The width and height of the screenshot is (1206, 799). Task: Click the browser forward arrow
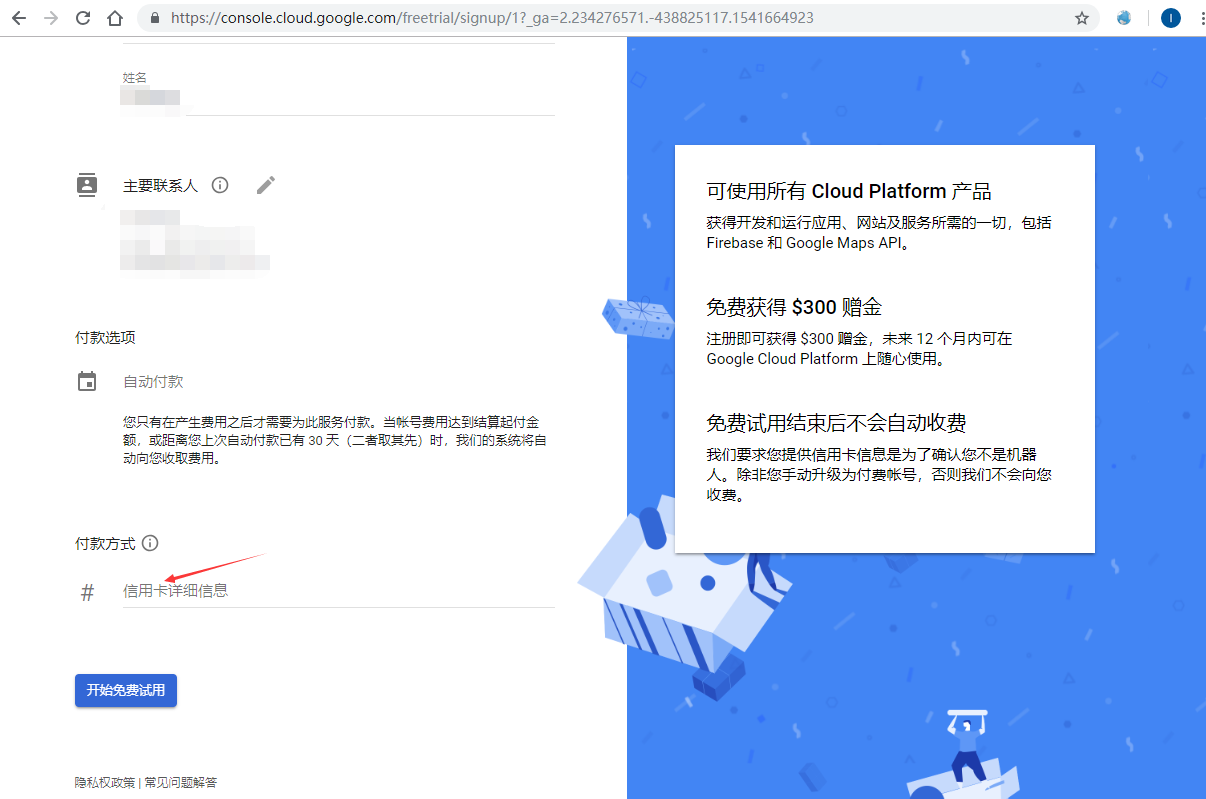[51, 18]
